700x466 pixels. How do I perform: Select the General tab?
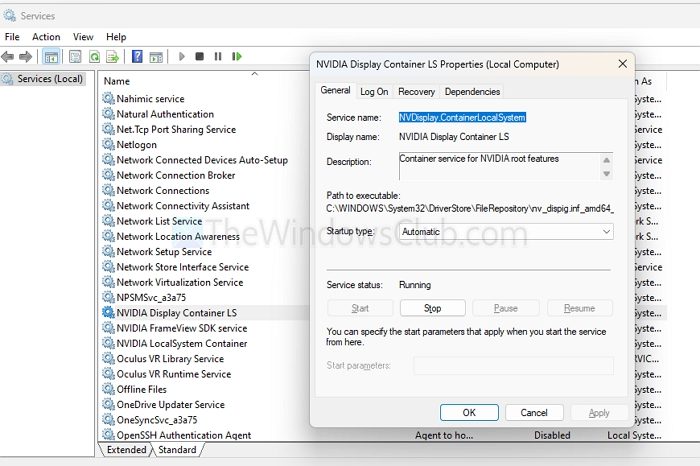[335, 90]
